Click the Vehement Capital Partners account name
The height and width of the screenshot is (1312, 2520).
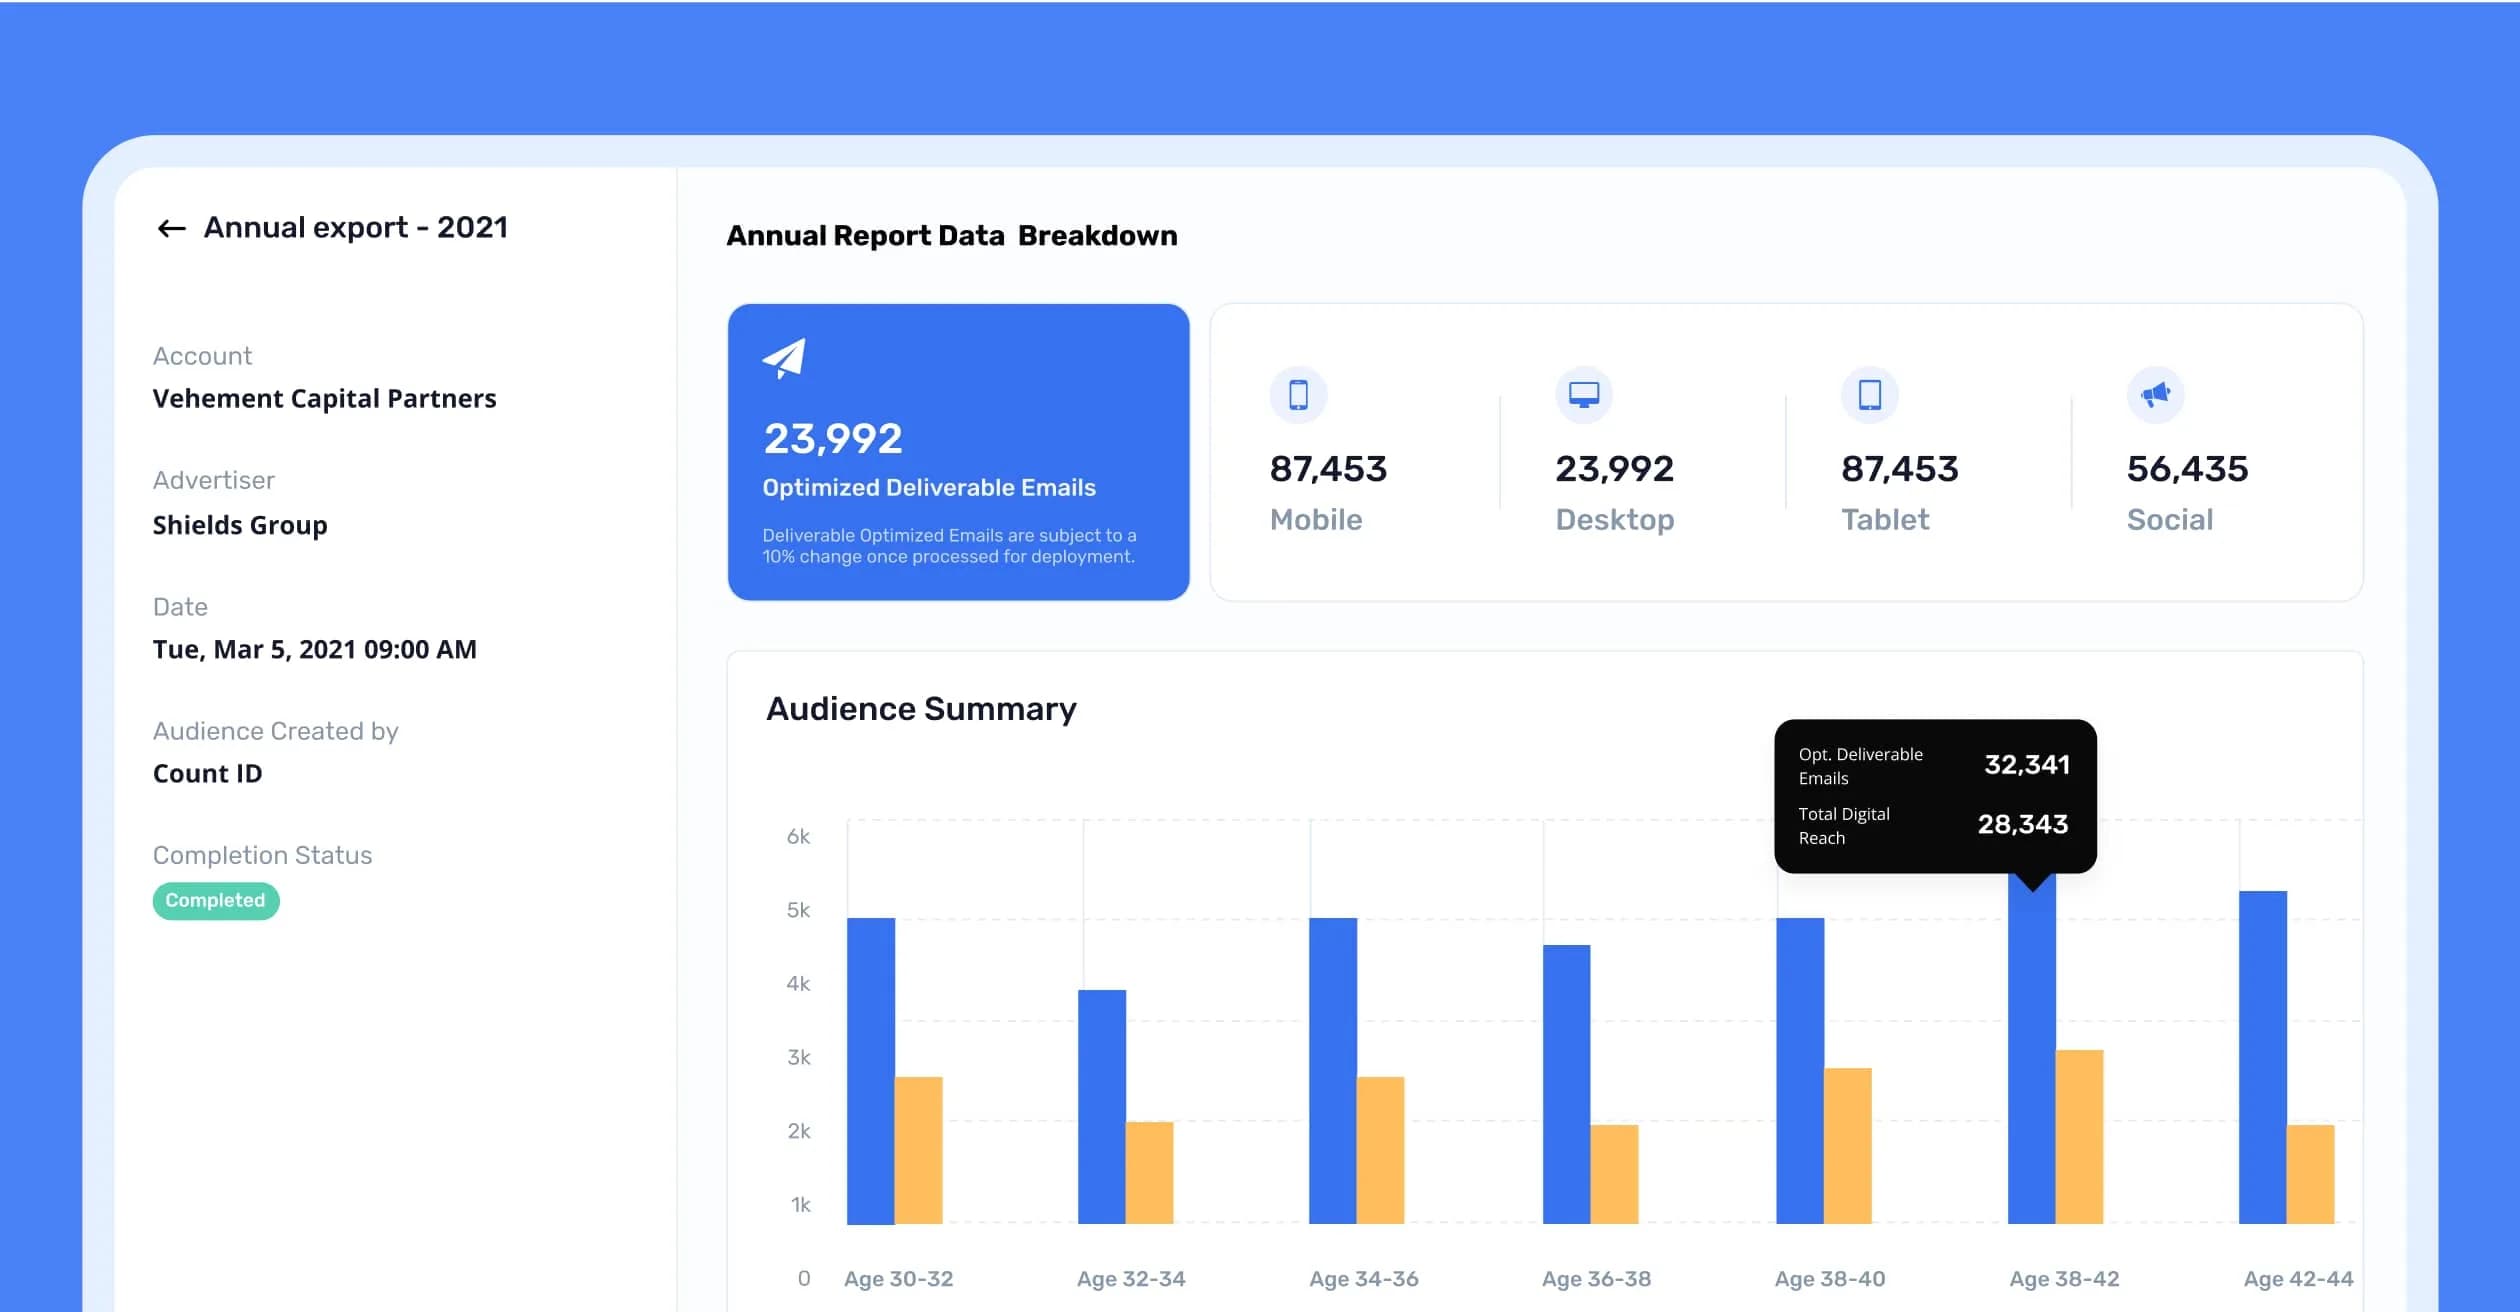[324, 399]
